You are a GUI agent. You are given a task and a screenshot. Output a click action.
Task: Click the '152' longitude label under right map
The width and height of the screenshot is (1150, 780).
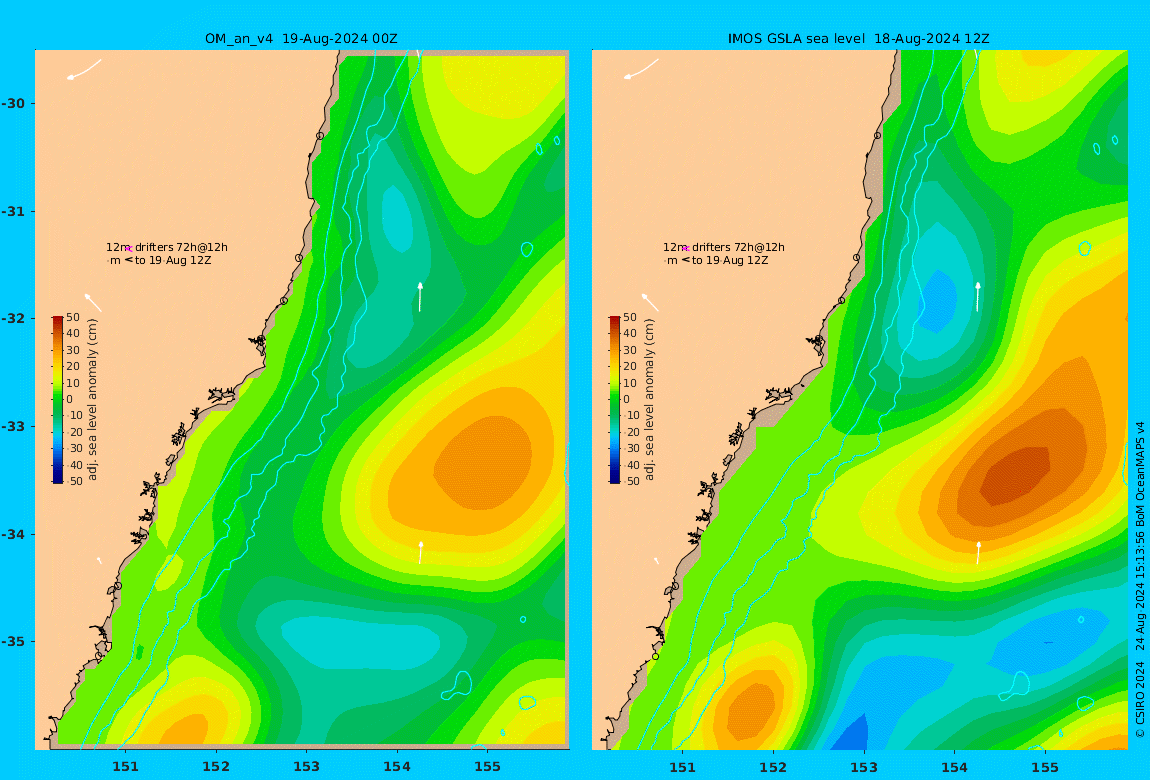tap(773, 767)
